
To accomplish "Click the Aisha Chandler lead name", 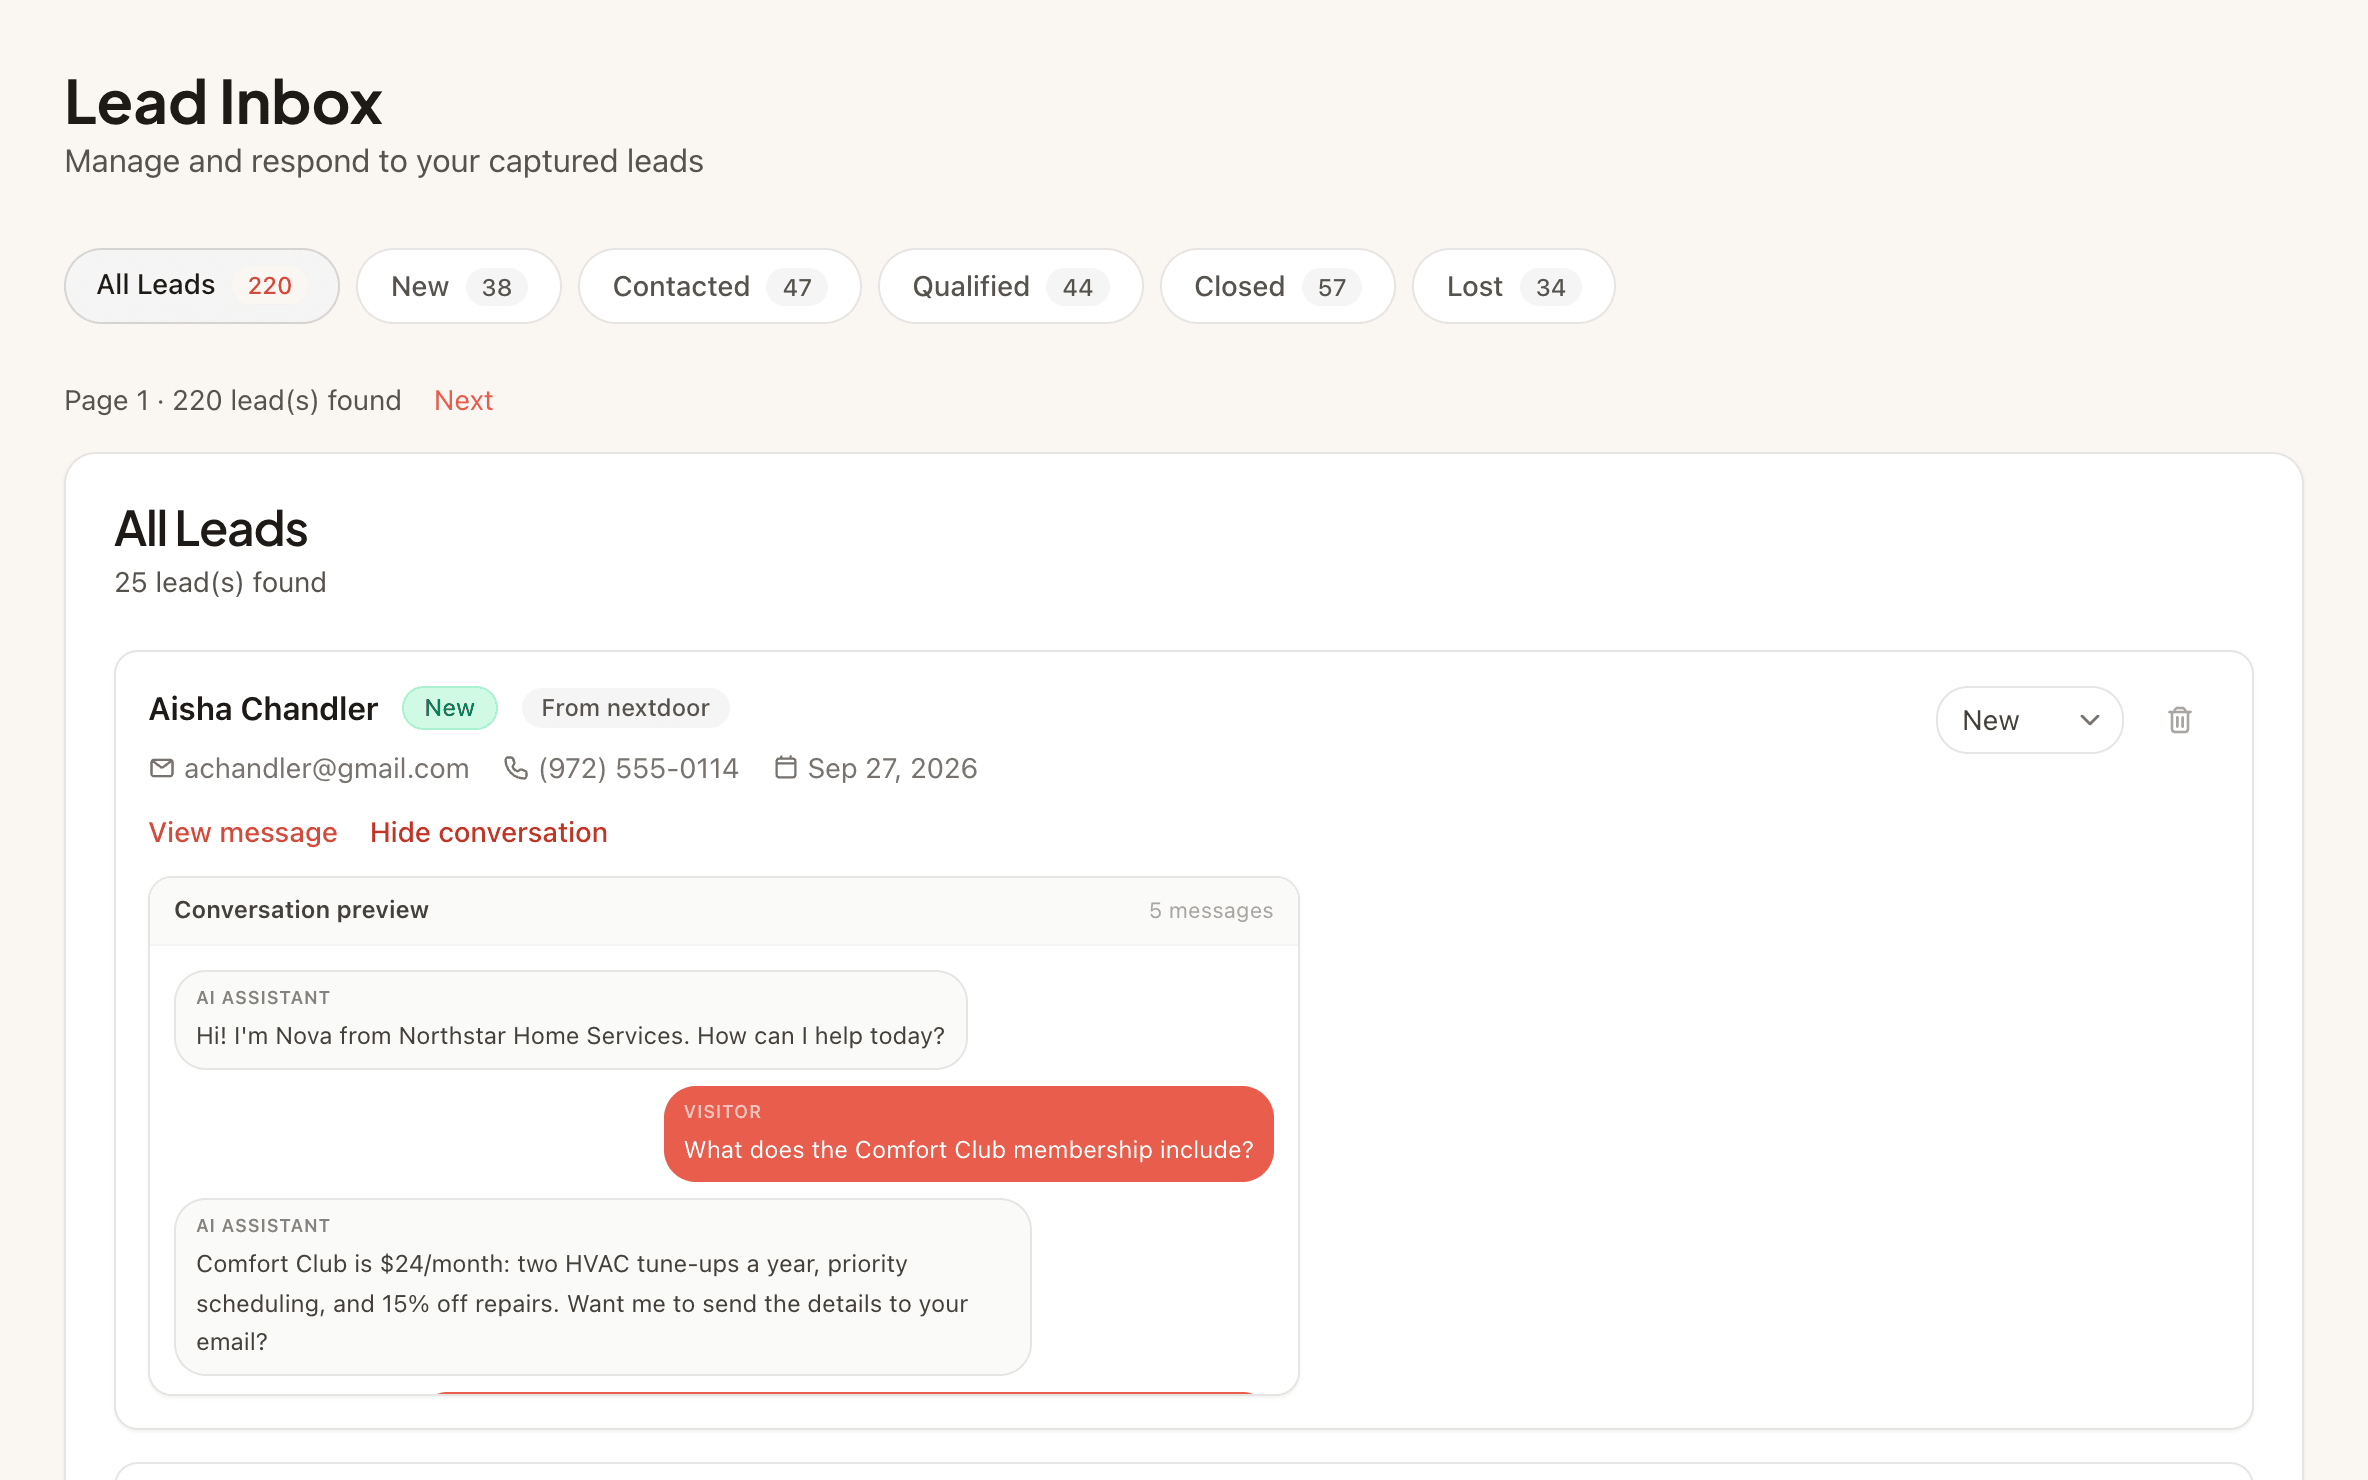I will (264, 709).
